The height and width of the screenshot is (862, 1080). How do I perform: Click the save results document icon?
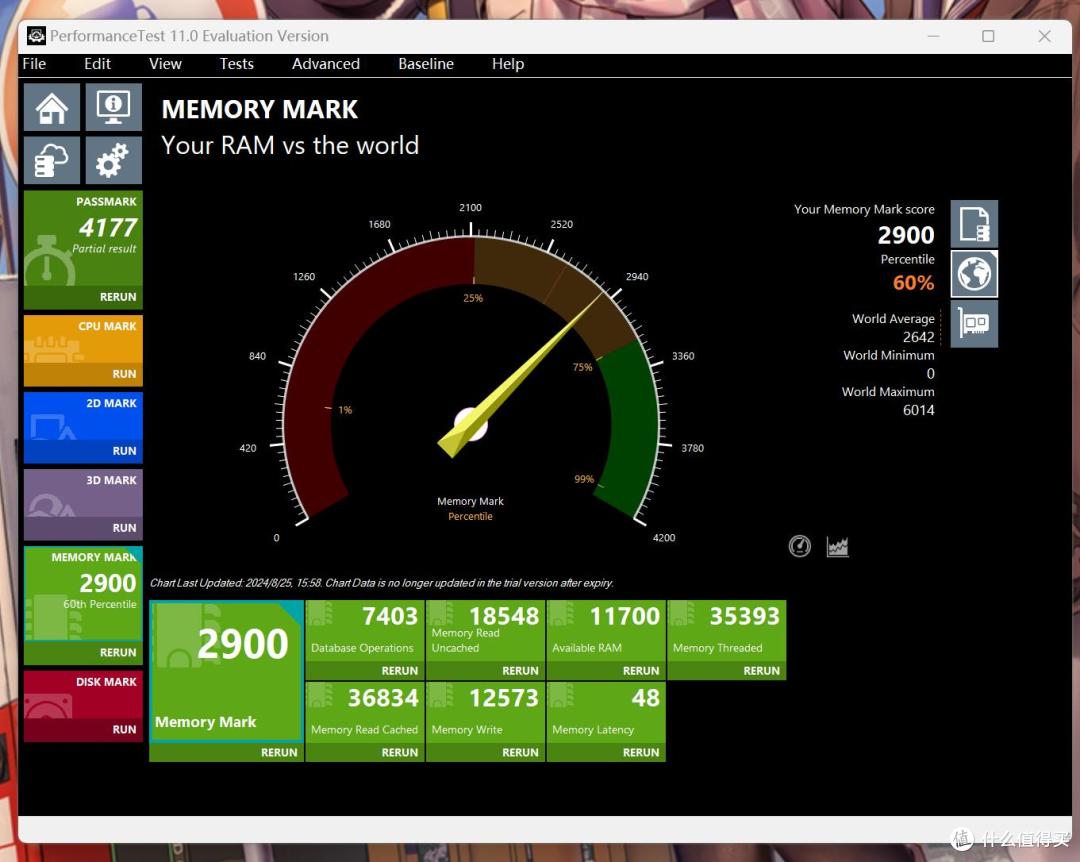pos(974,224)
